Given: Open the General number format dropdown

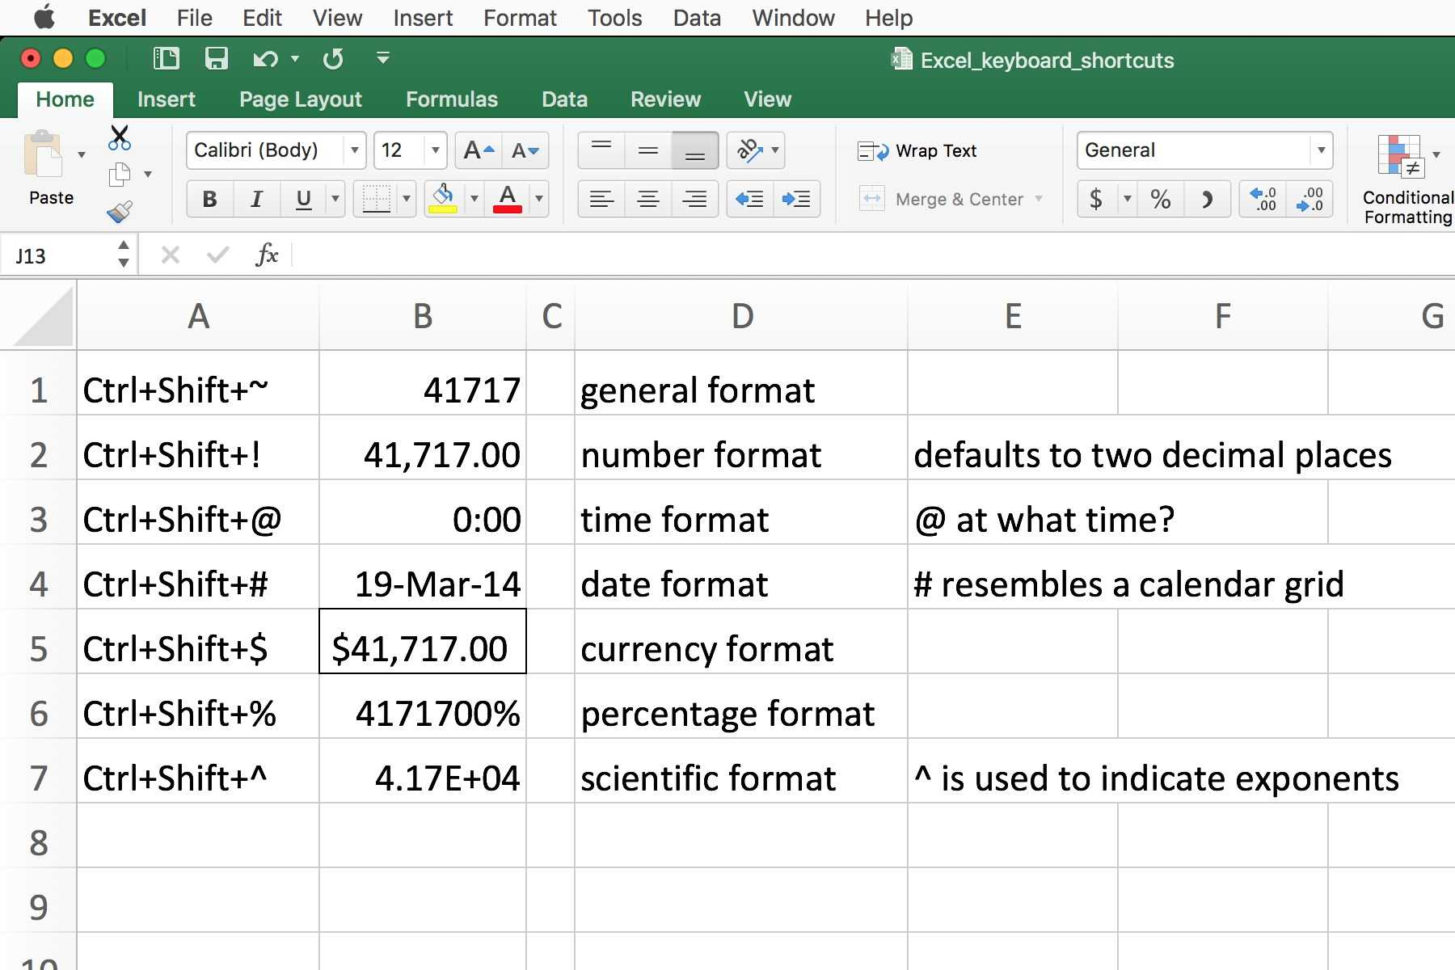Looking at the screenshot, I should point(1322,150).
